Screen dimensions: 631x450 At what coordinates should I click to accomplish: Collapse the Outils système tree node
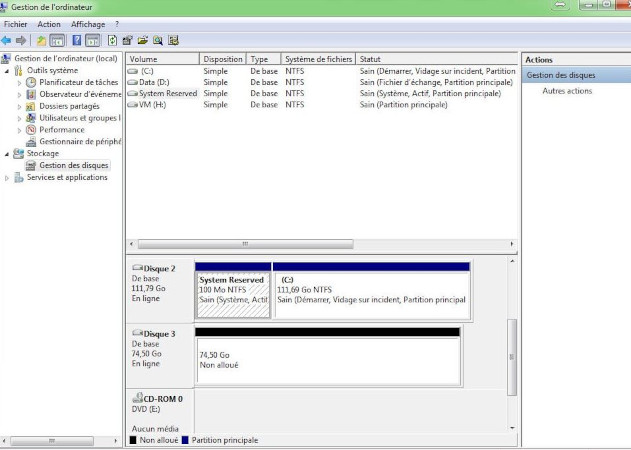8,71
